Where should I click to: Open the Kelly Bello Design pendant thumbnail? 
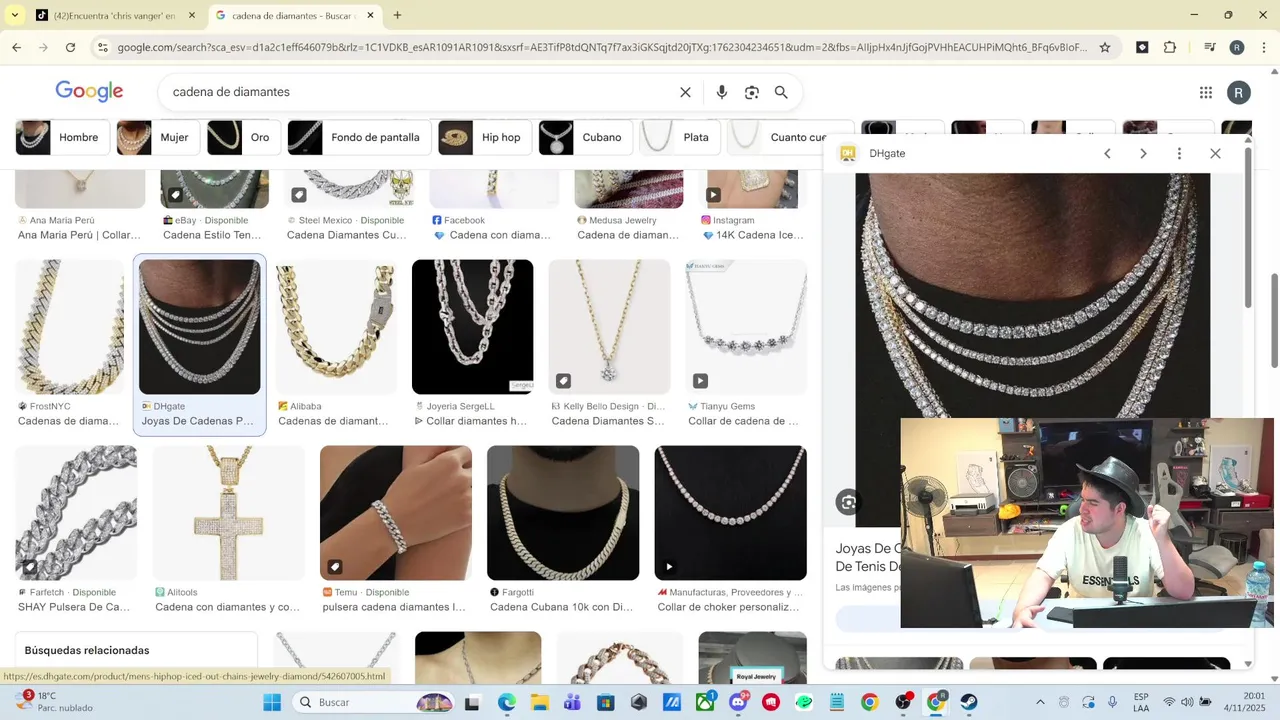tap(609, 327)
